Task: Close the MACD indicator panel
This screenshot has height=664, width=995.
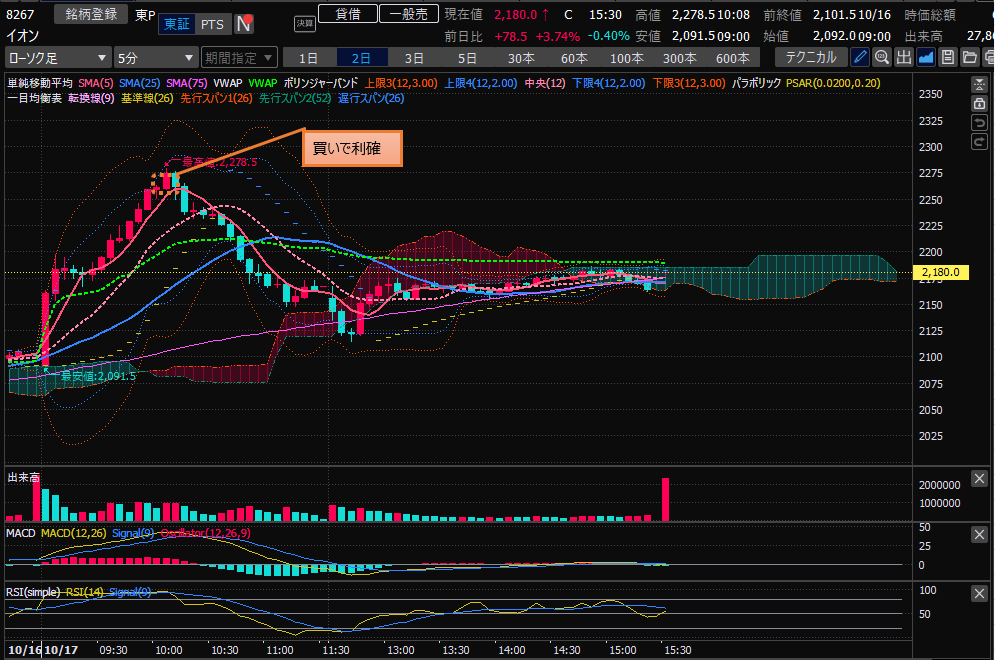Action: (979, 536)
